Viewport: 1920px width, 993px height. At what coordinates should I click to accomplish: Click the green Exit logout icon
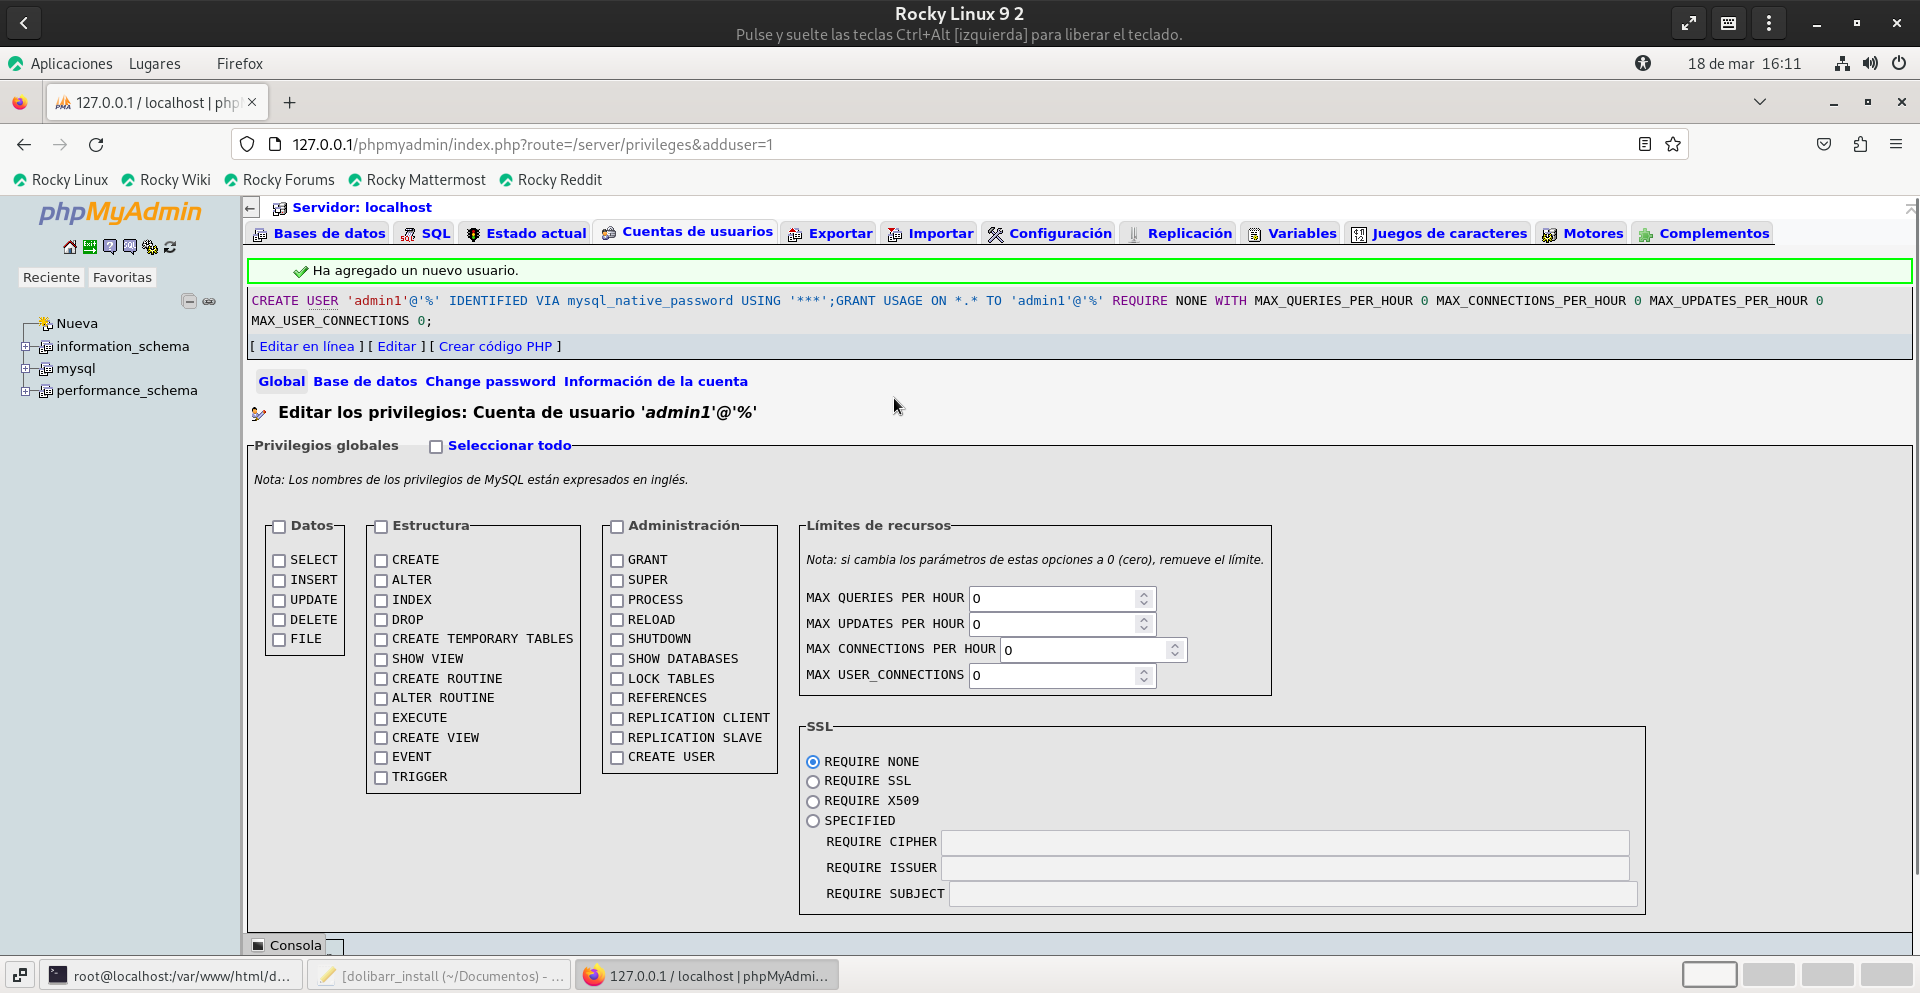90,247
